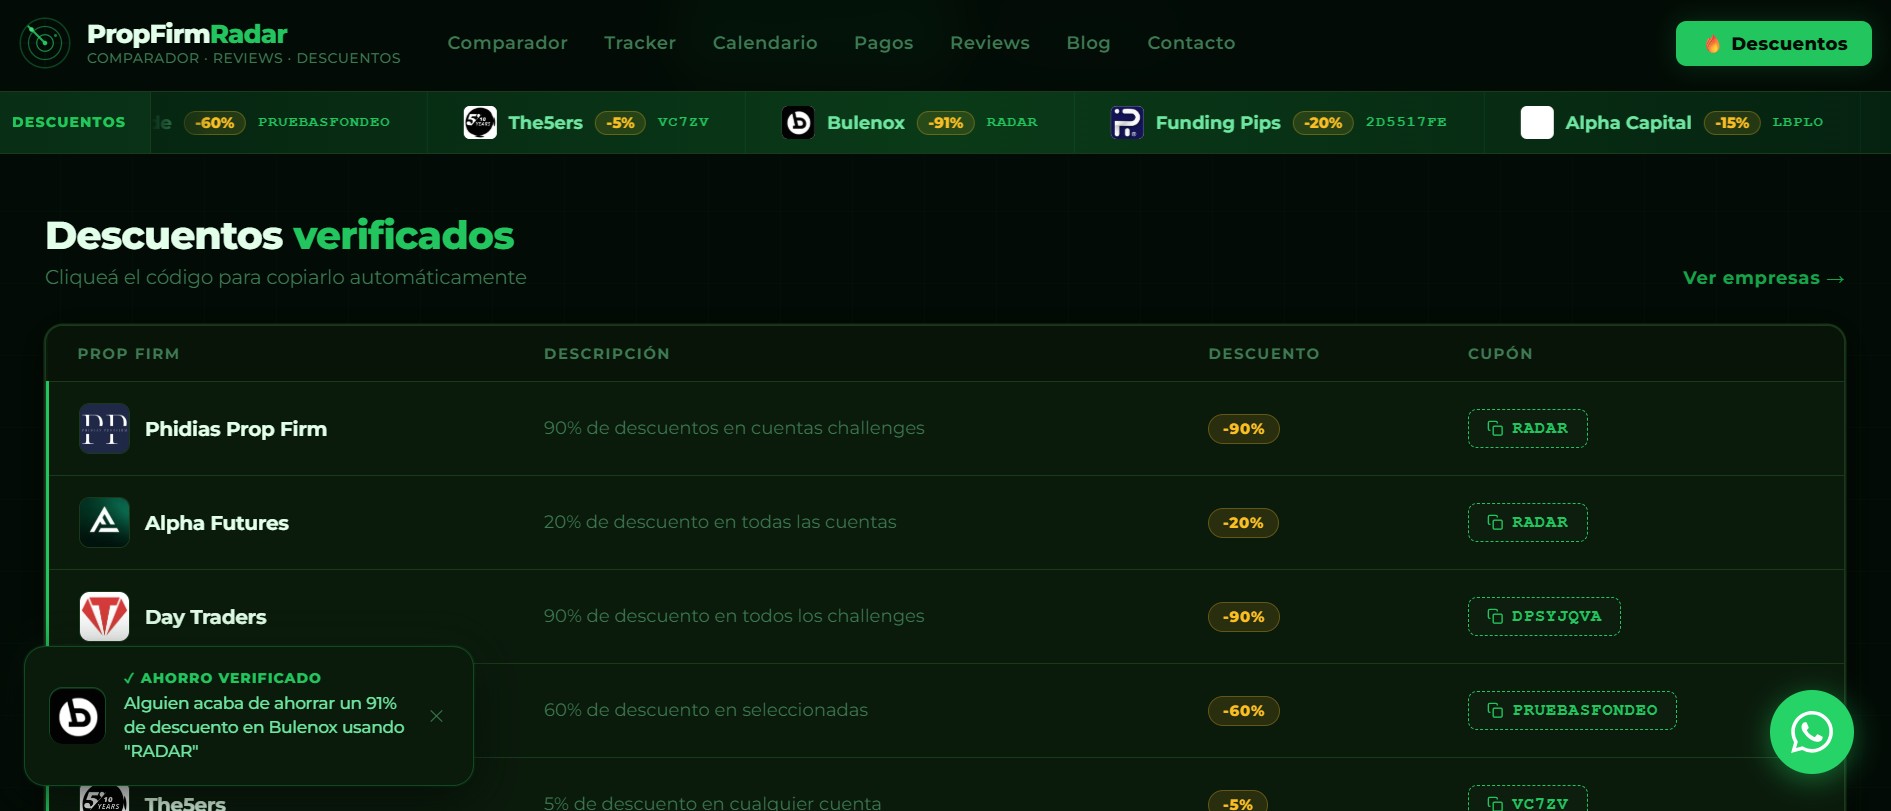Viewport: 1891px width, 811px height.
Task: Click the green Descuentos button
Action: pyautogui.click(x=1774, y=44)
